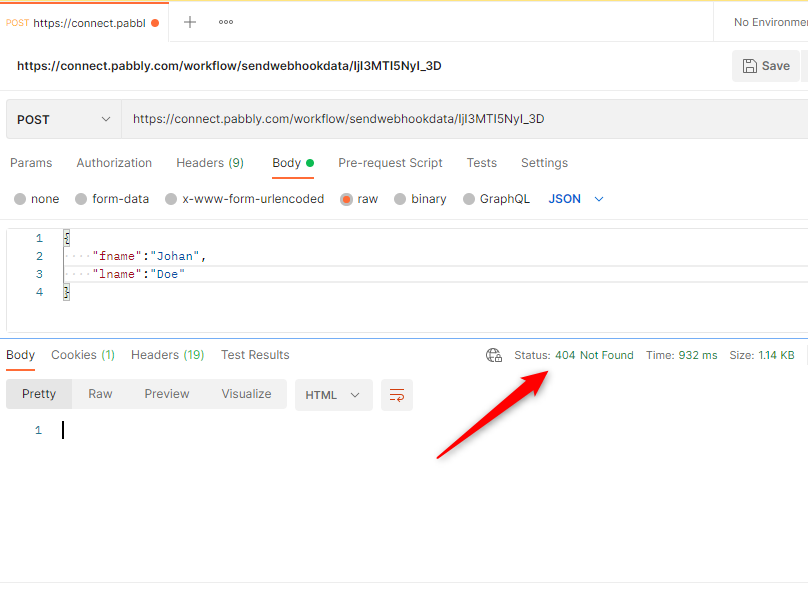Open the response Headers (19) tab
Viewport: 808px width, 599px height.
(x=167, y=355)
